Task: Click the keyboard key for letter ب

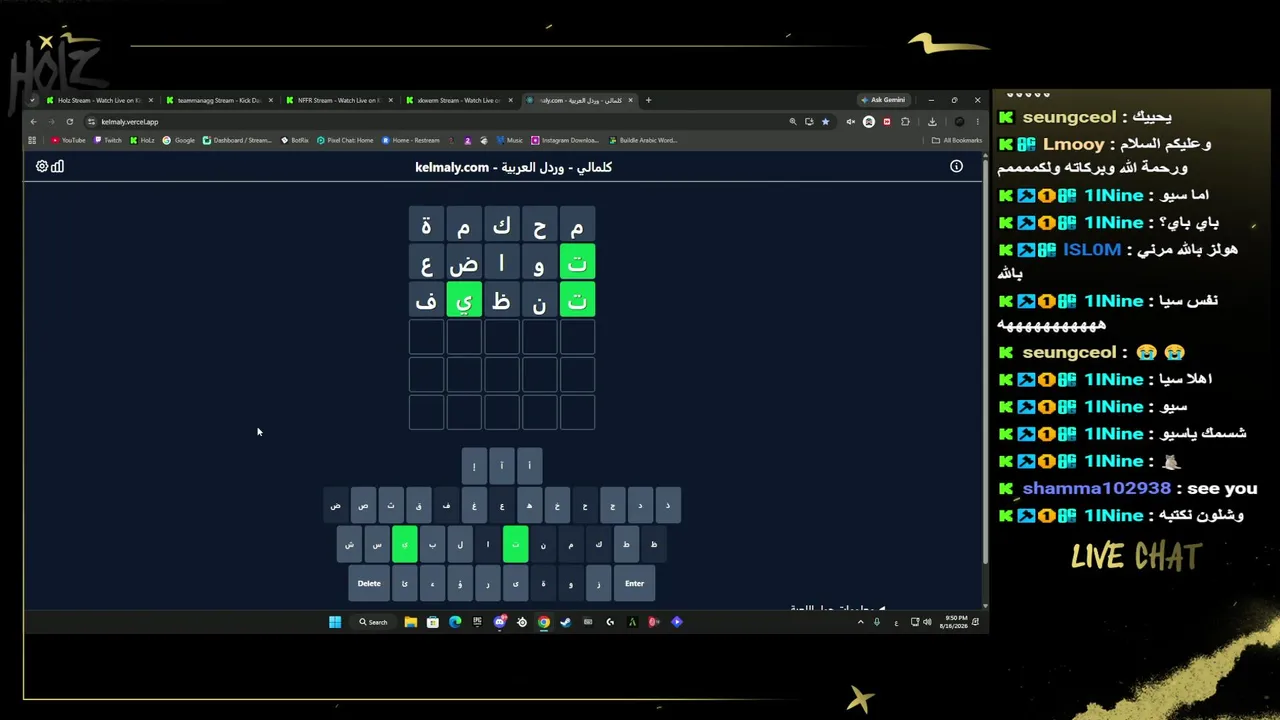Action: (x=432, y=544)
